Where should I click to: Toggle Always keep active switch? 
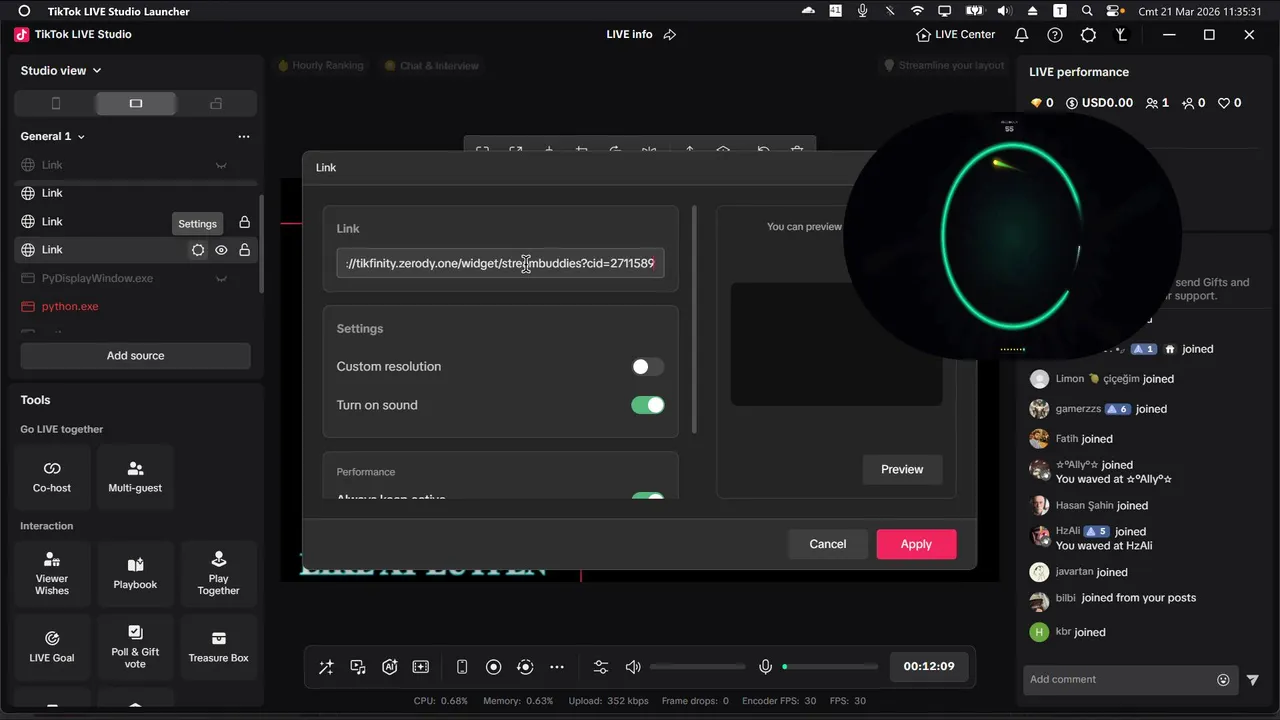[647, 497]
